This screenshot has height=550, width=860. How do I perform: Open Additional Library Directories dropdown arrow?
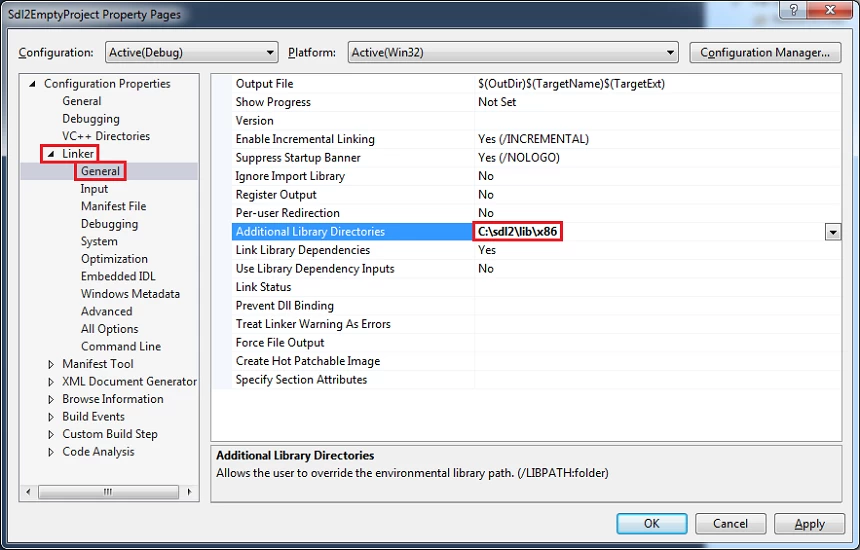pos(832,232)
